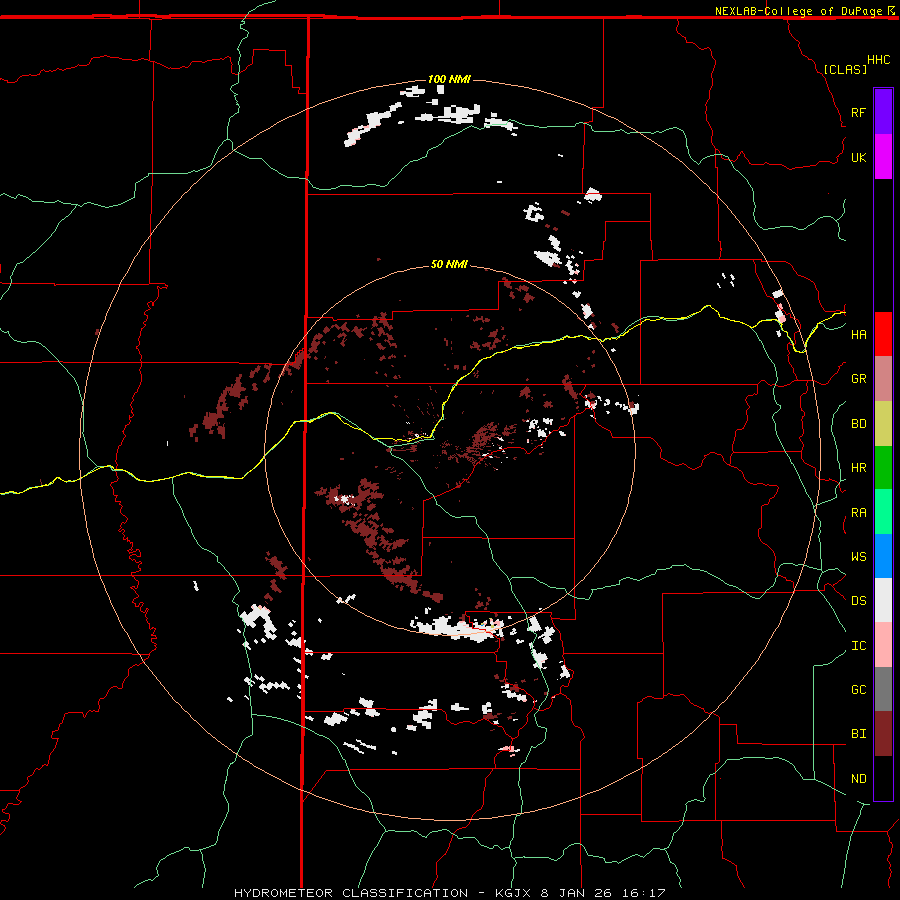Click the 100 NMI range ring label
The image size is (900, 900).
[449, 79]
